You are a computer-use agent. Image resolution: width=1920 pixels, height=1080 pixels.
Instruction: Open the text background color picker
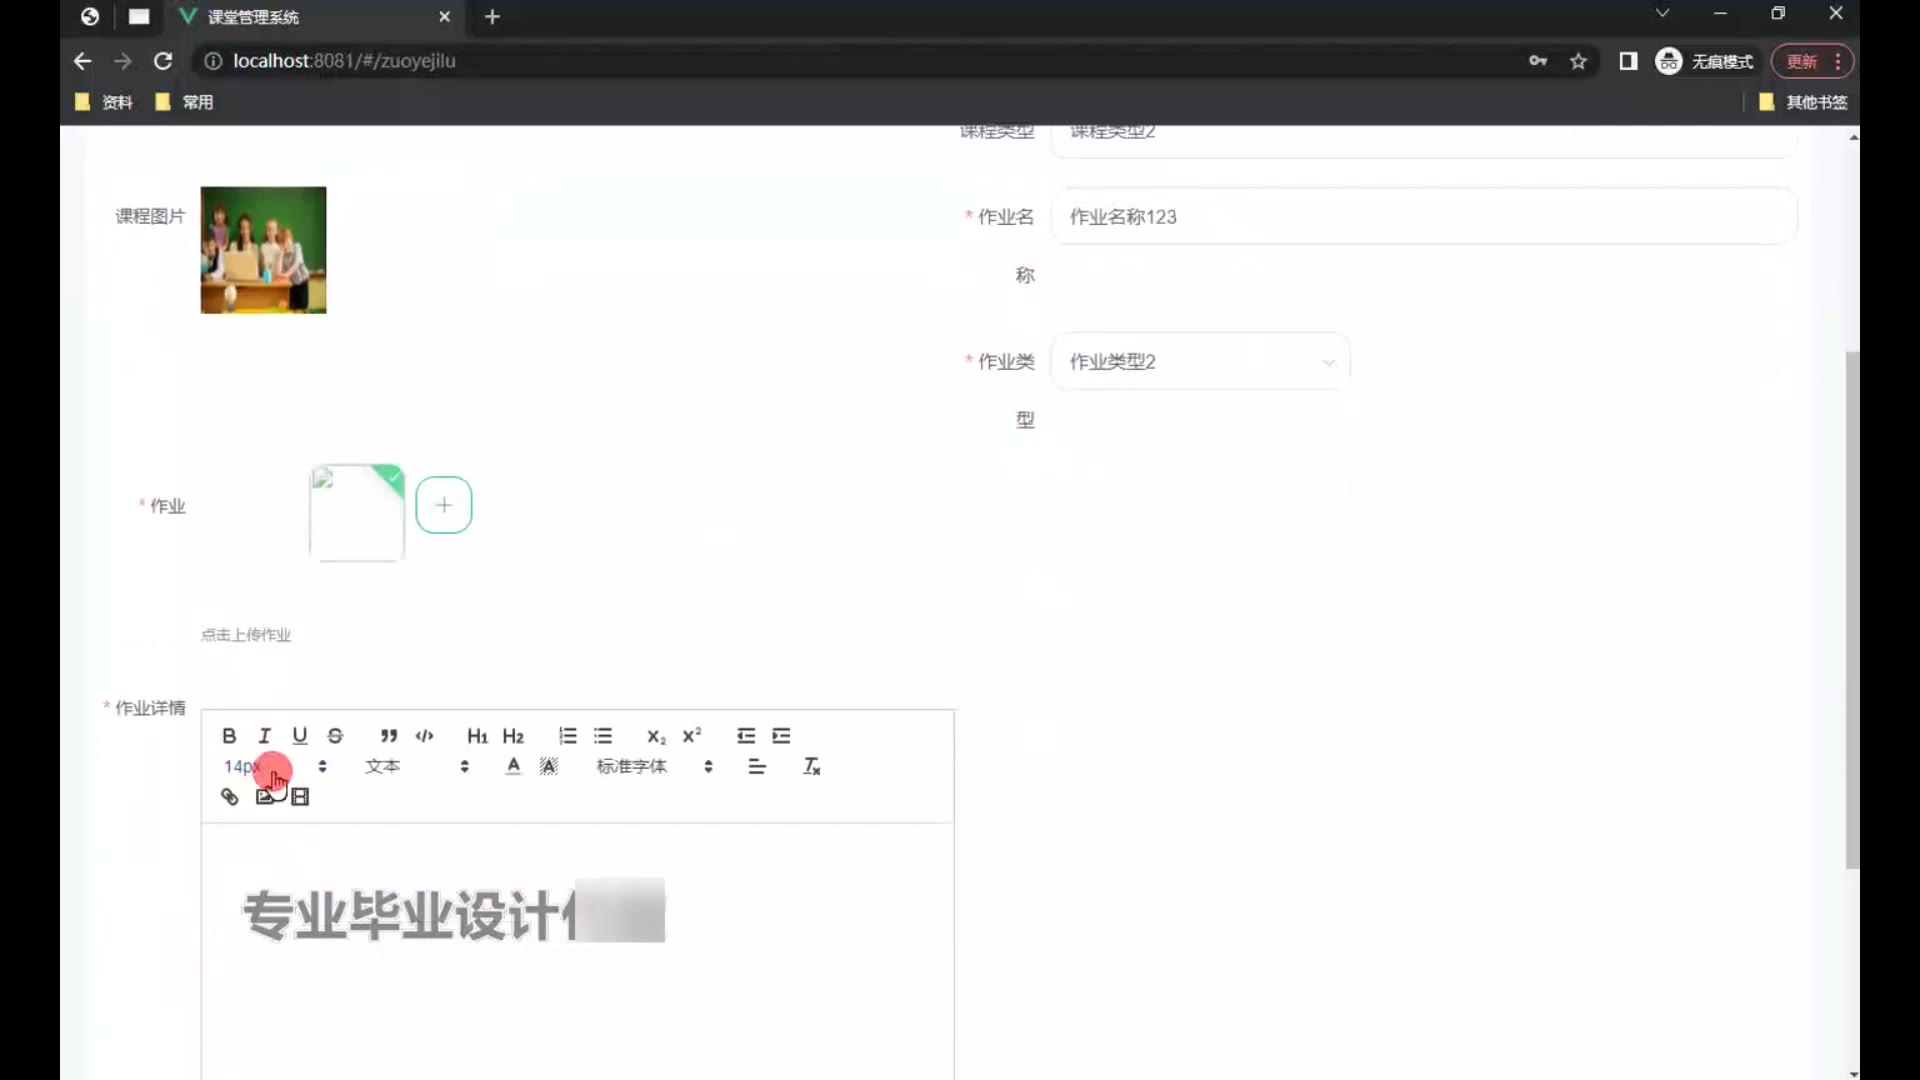click(549, 766)
